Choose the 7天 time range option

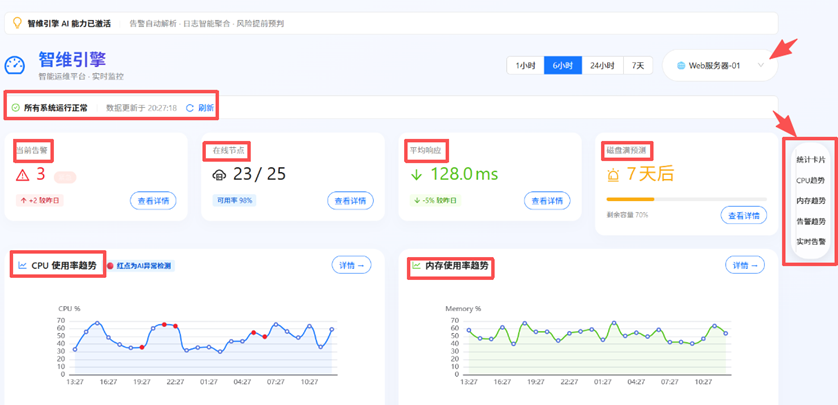click(638, 66)
